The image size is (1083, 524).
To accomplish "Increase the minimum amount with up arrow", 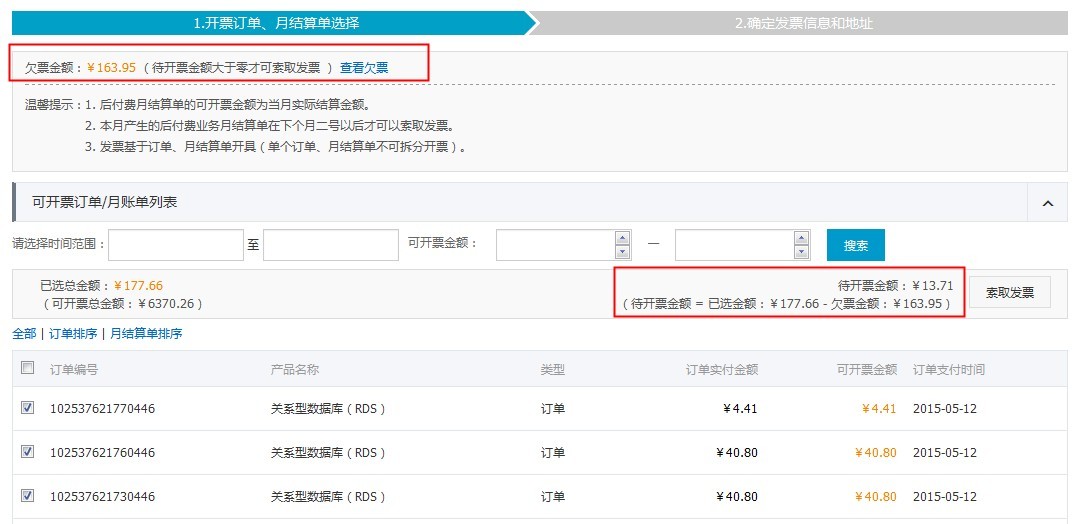I will (623, 238).
